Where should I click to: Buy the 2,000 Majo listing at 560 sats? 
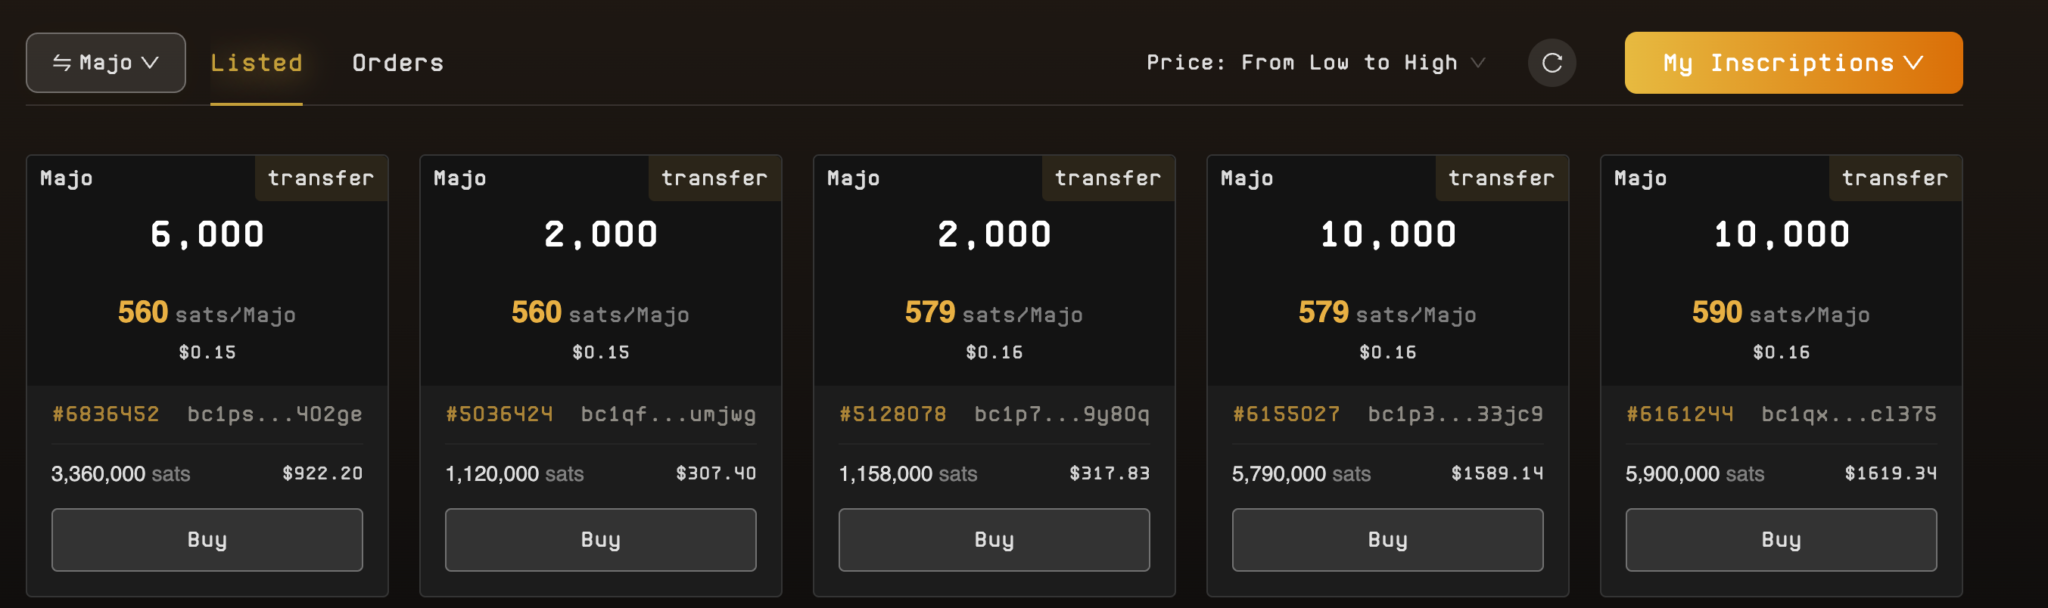coord(600,540)
